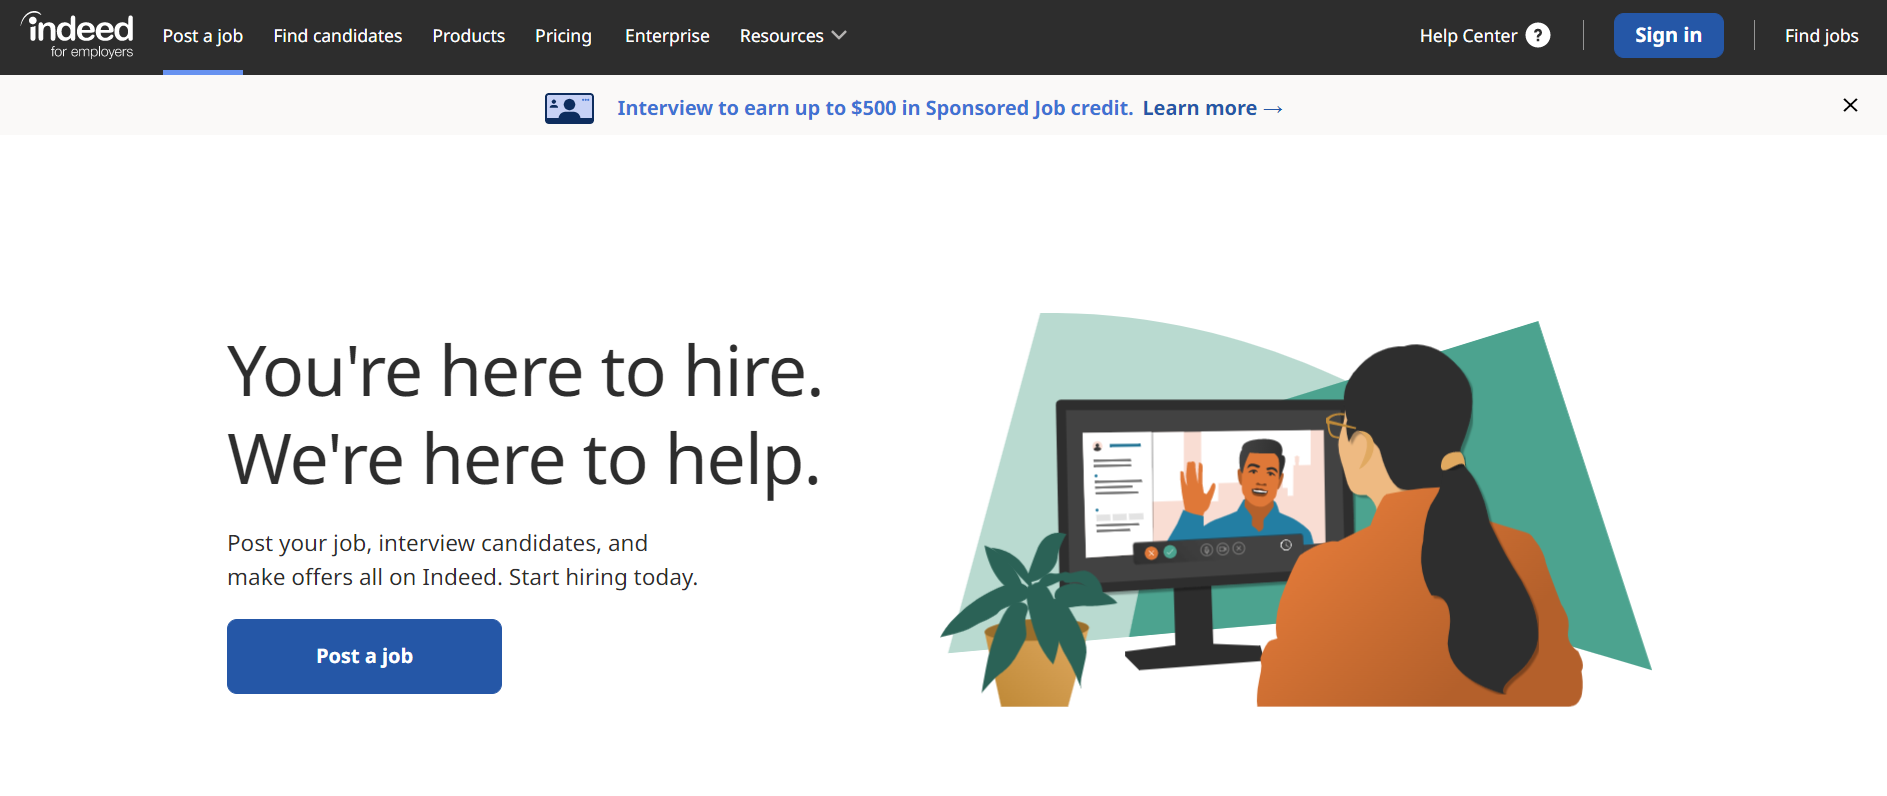The width and height of the screenshot is (1887, 796).
Task: Click the video interview hero illustration
Action: (1296, 510)
